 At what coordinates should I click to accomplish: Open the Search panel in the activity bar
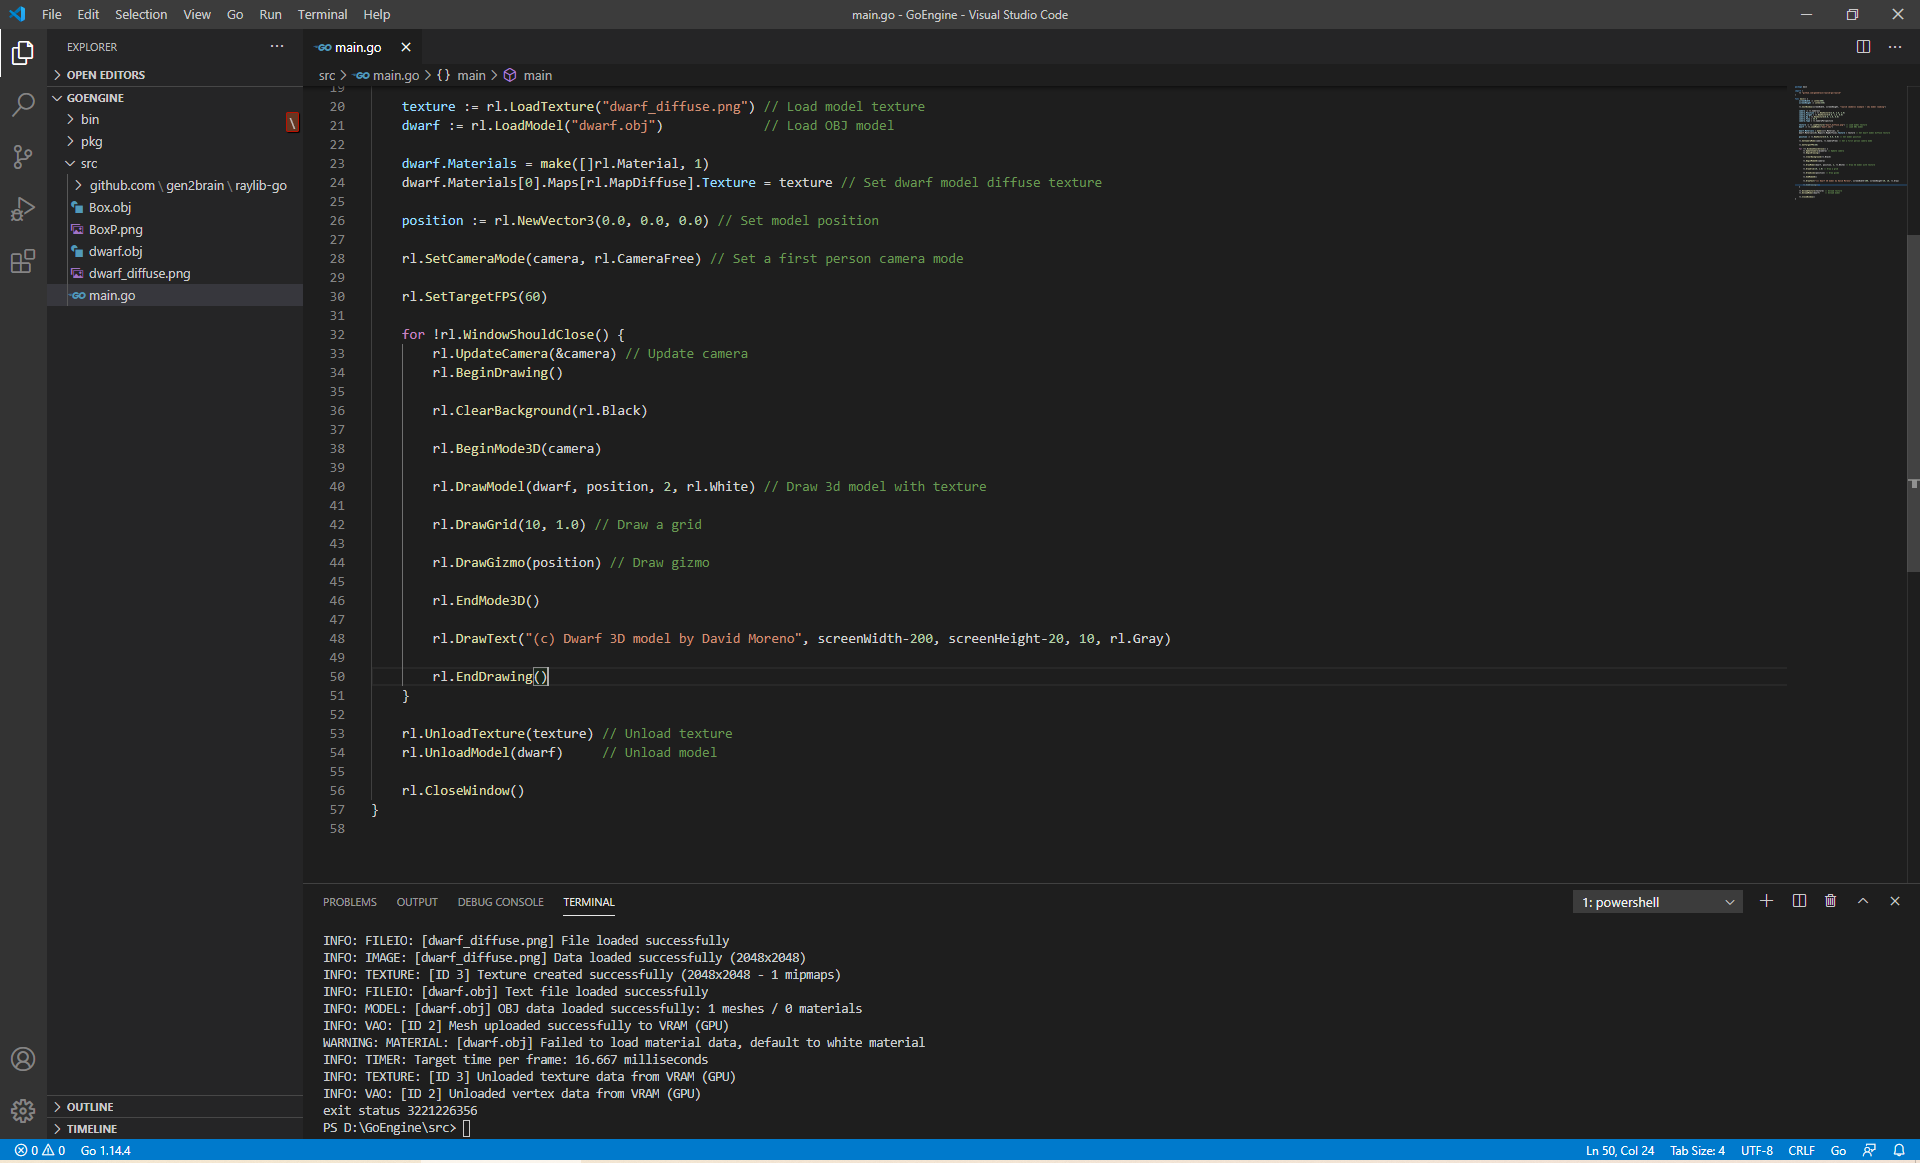coord(22,104)
